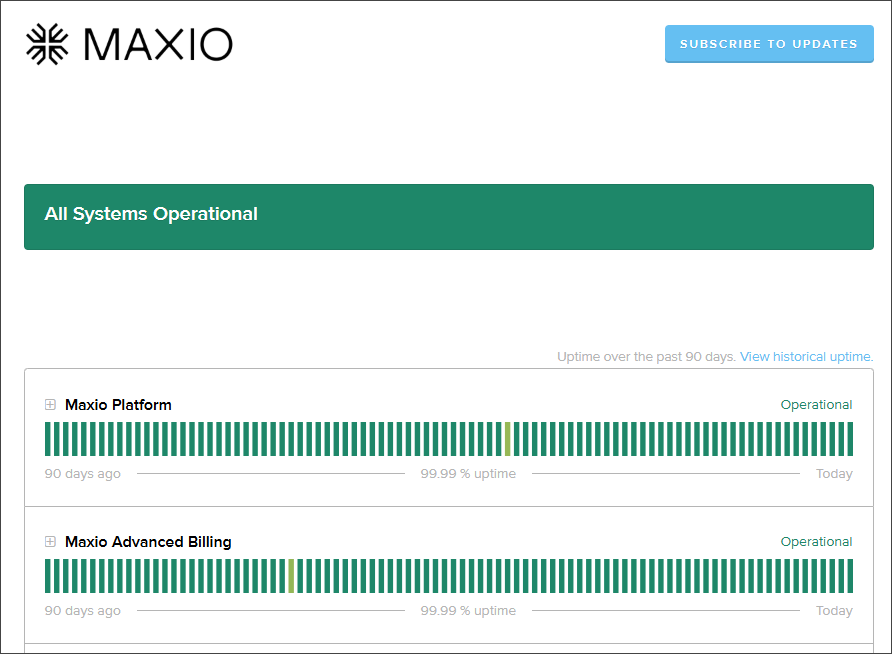This screenshot has height=654, width=892.
Task: Click the Maxio logo in the header
Action: pyautogui.click(x=129, y=44)
